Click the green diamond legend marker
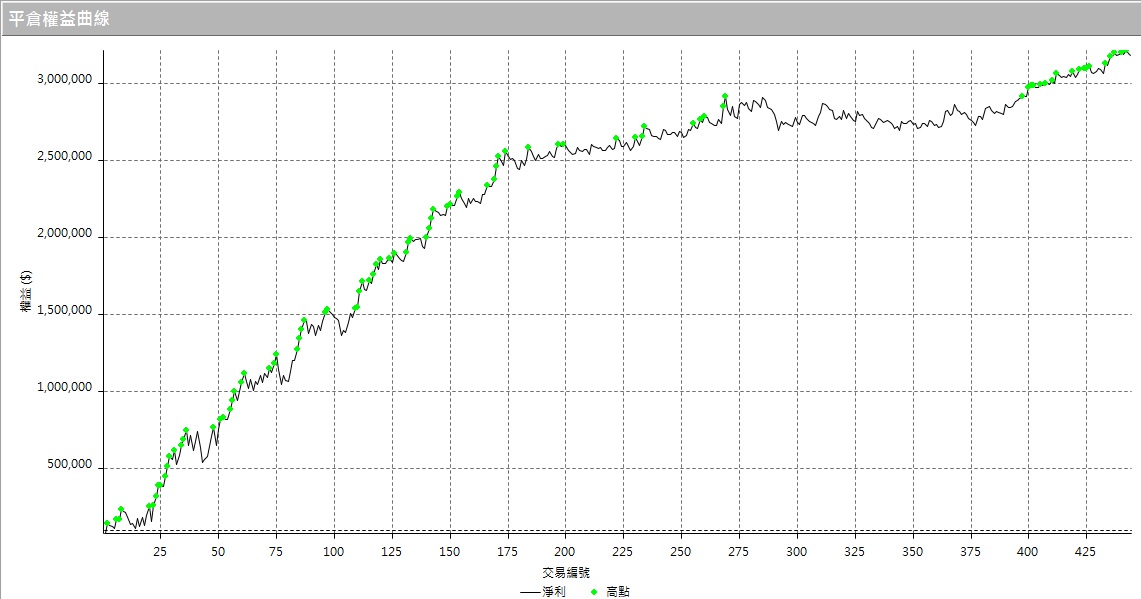 [594, 592]
